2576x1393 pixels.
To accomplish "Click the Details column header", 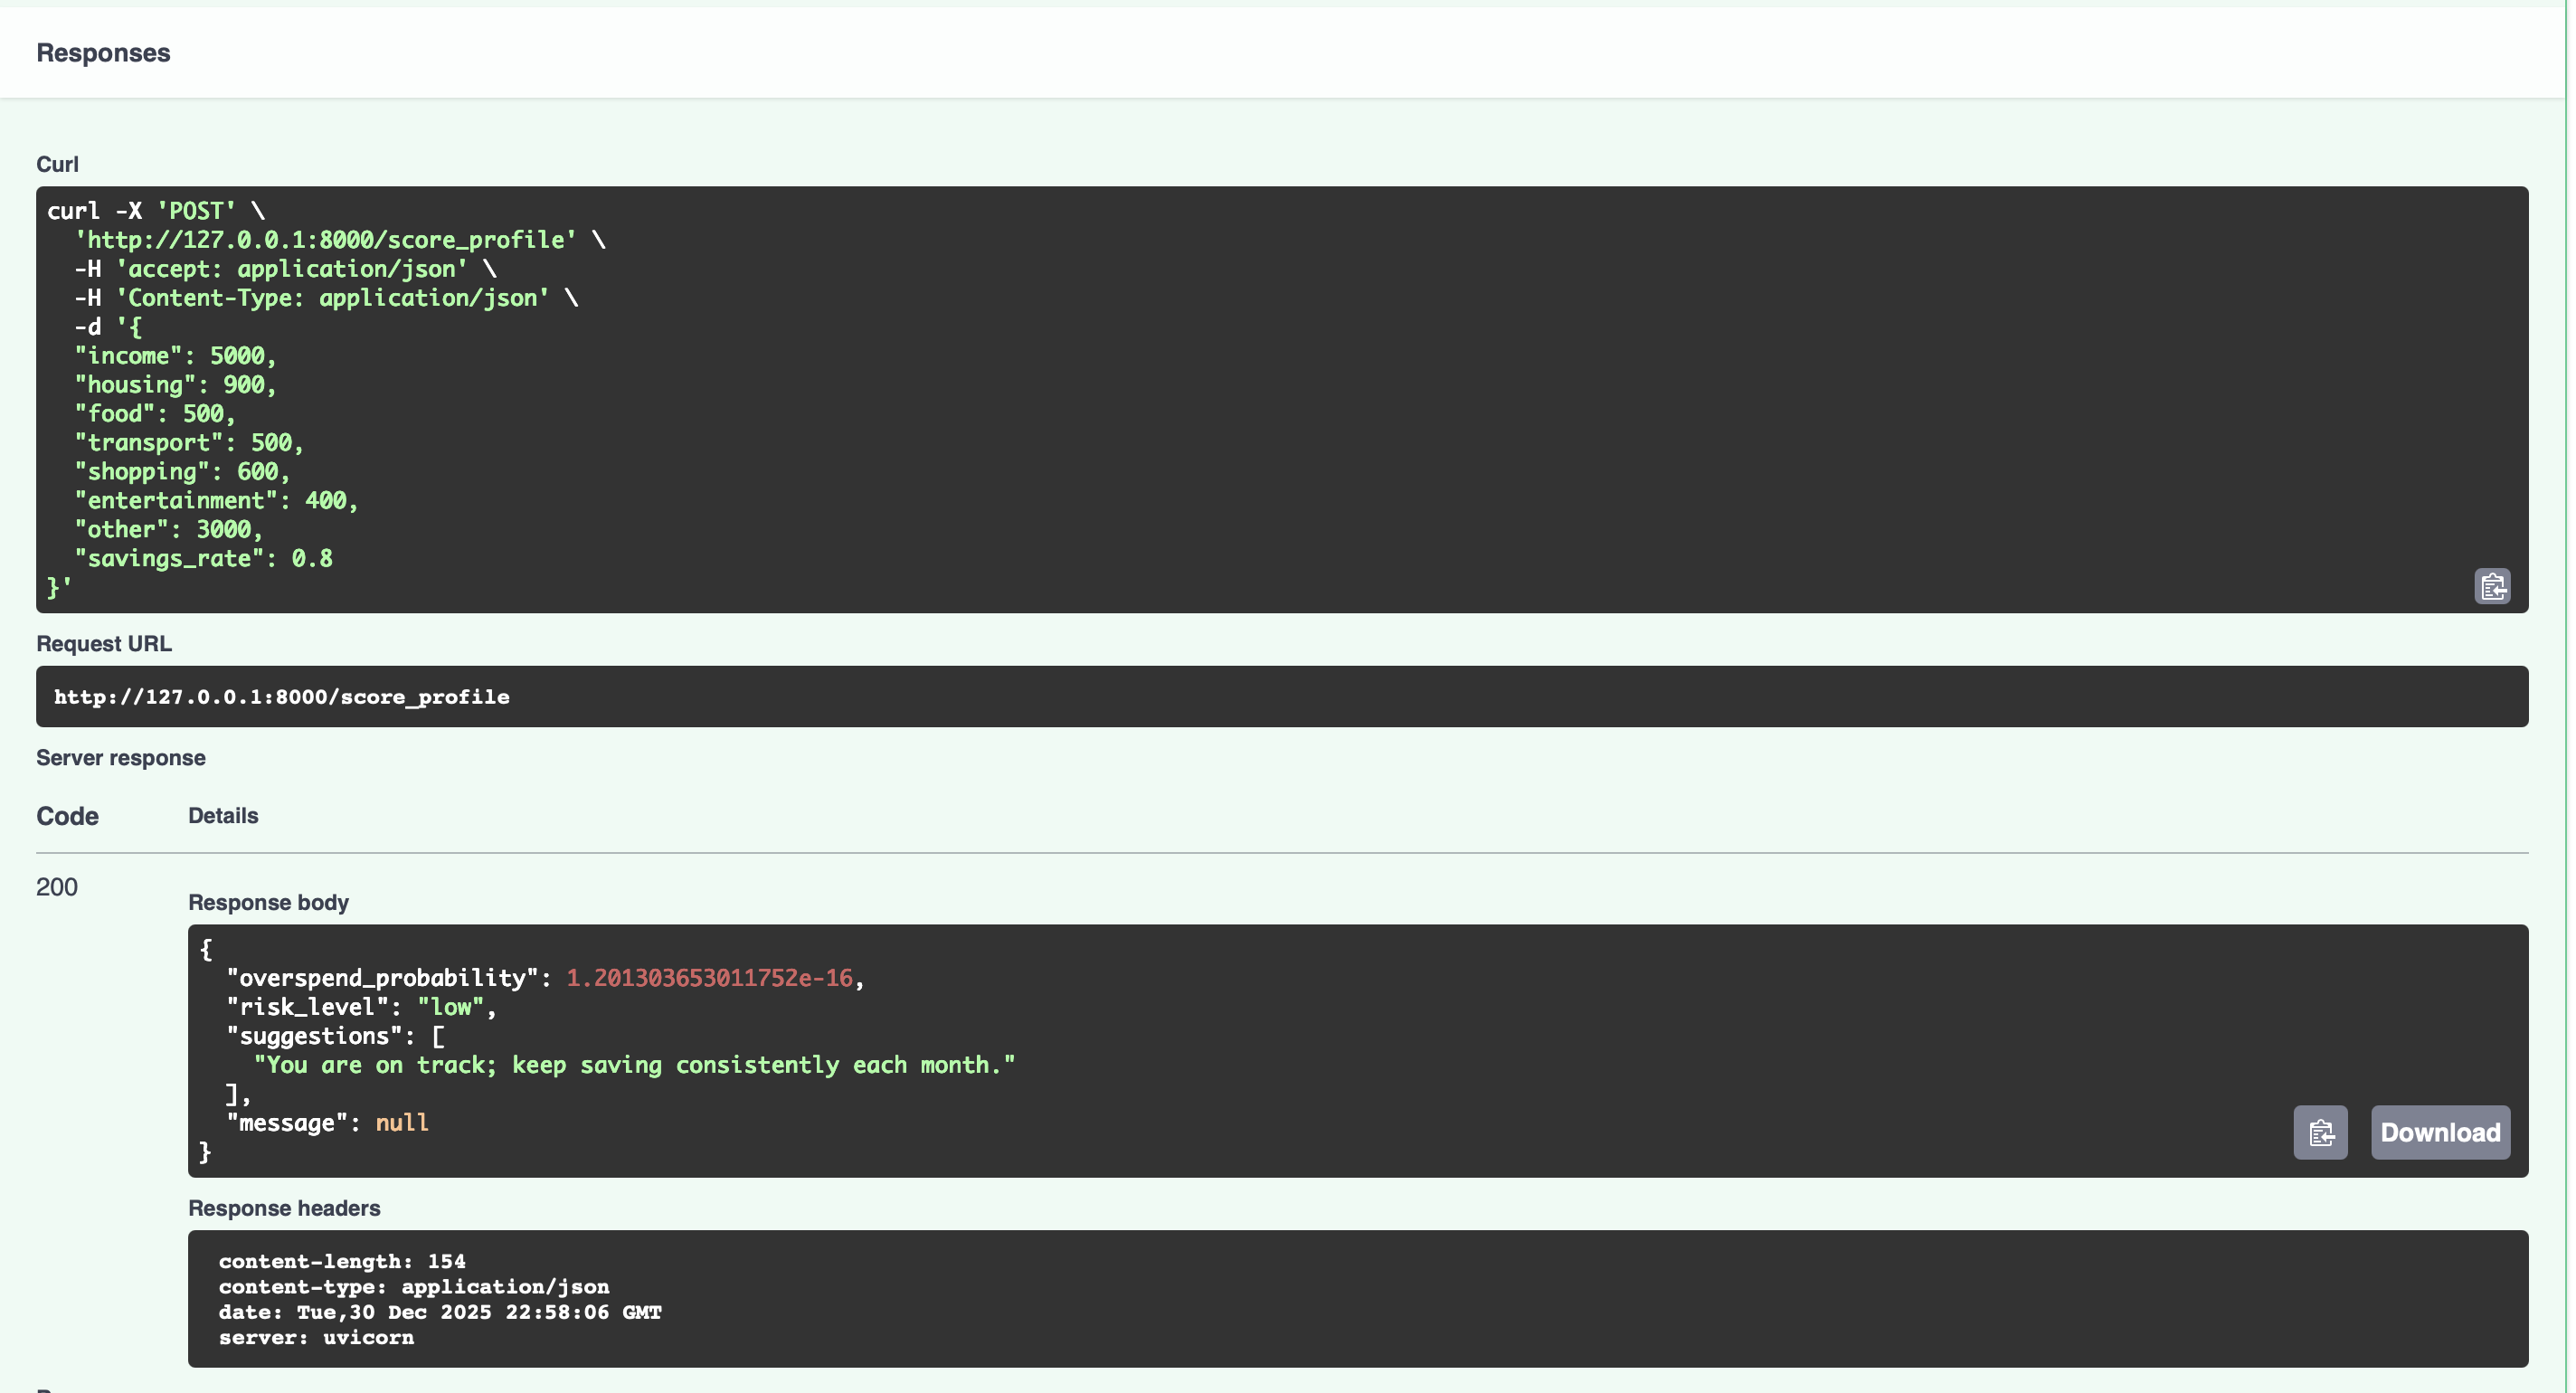I will coord(223,816).
